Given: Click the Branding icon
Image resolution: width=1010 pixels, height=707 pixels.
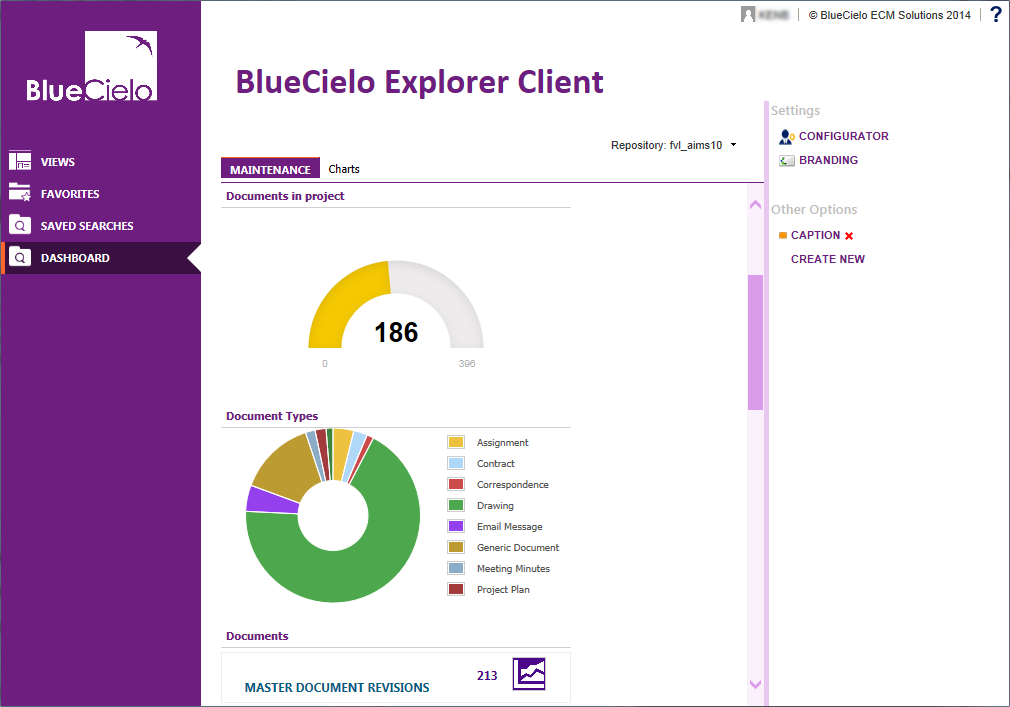Looking at the screenshot, I should pos(786,160).
